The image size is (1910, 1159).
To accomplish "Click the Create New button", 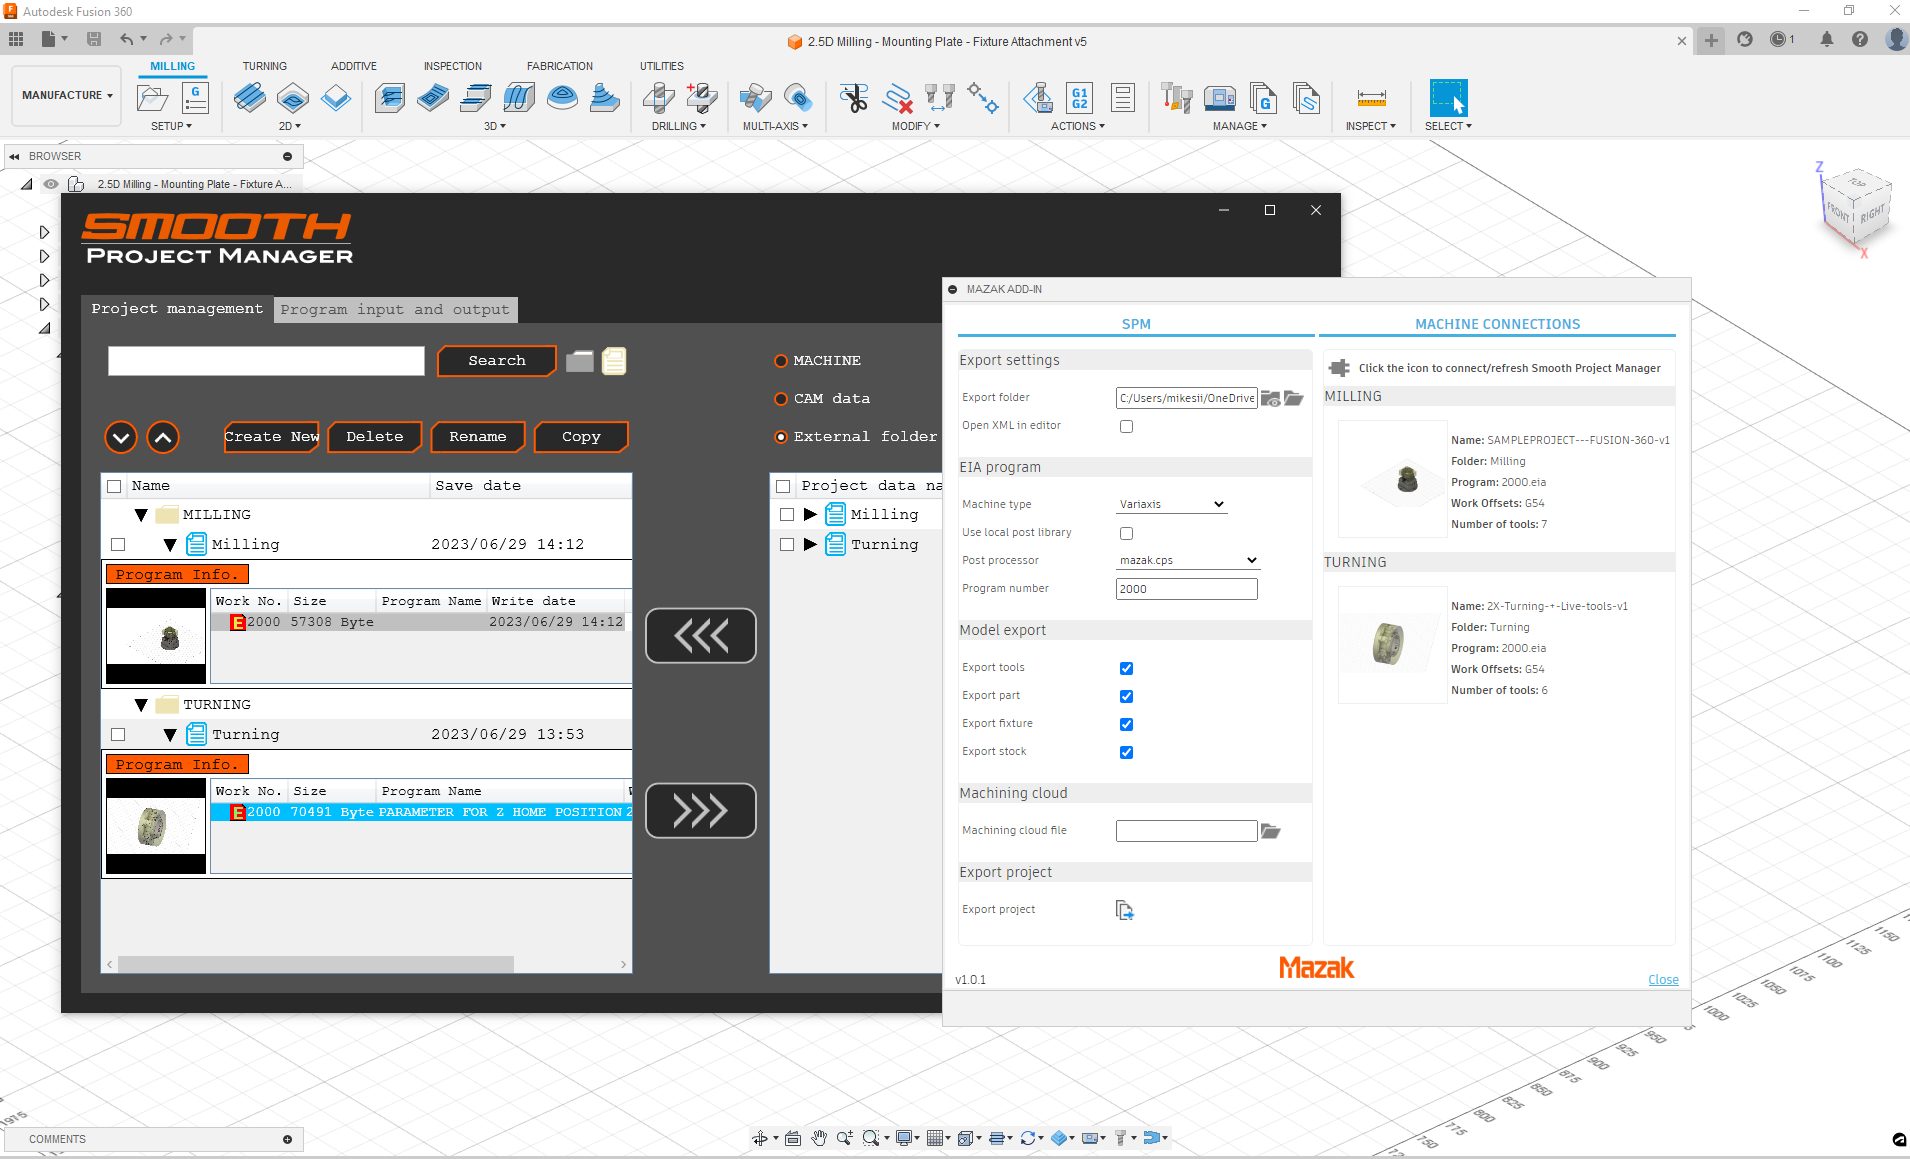I will 272,437.
